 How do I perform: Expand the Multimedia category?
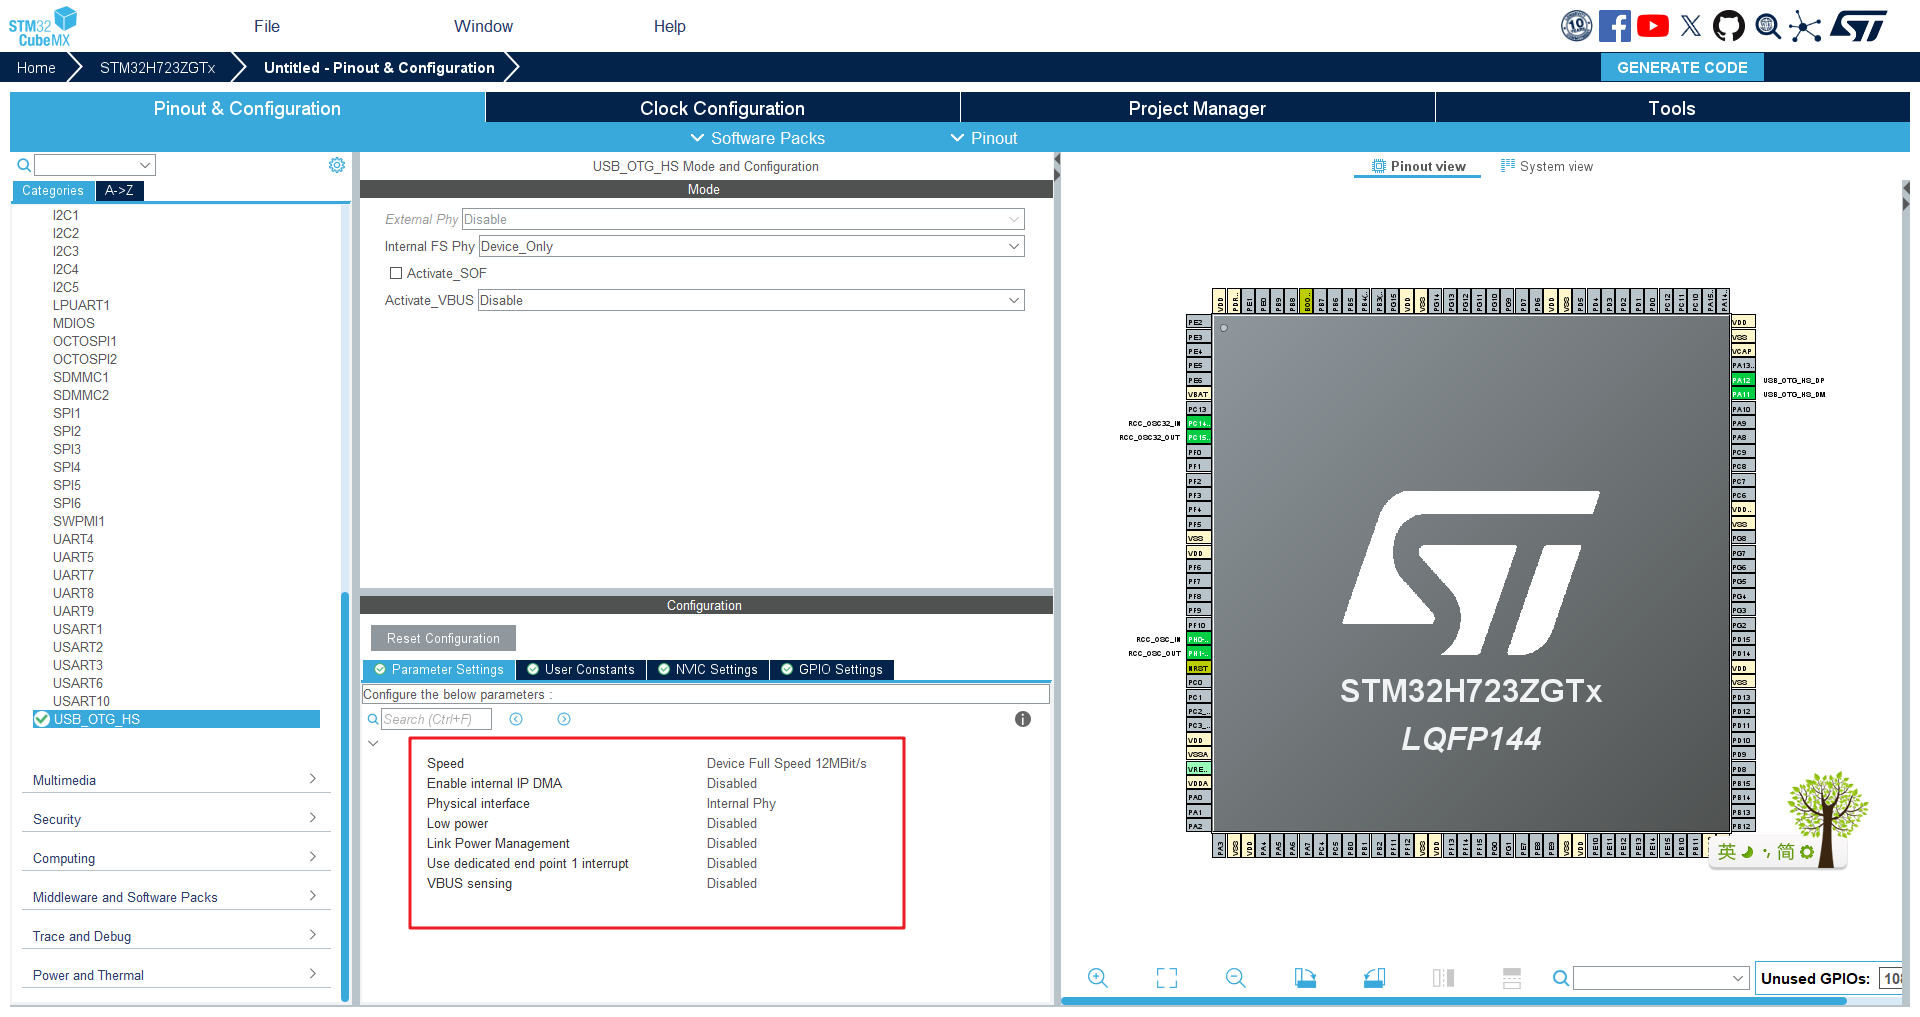(176, 780)
